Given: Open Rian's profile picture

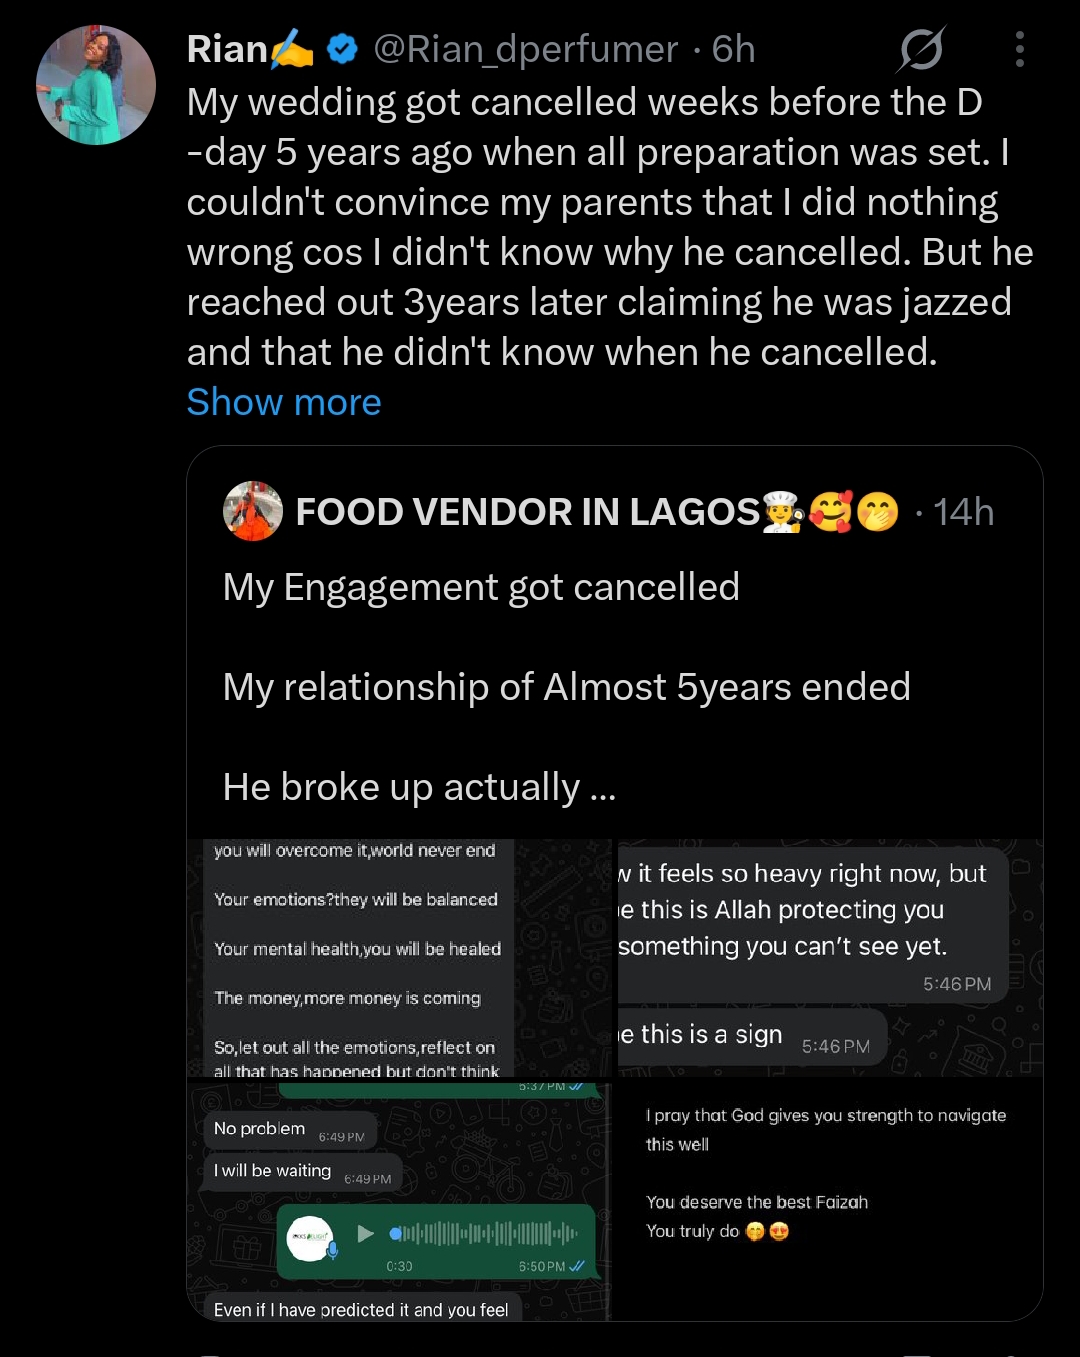Looking at the screenshot, I should [96, 85].
